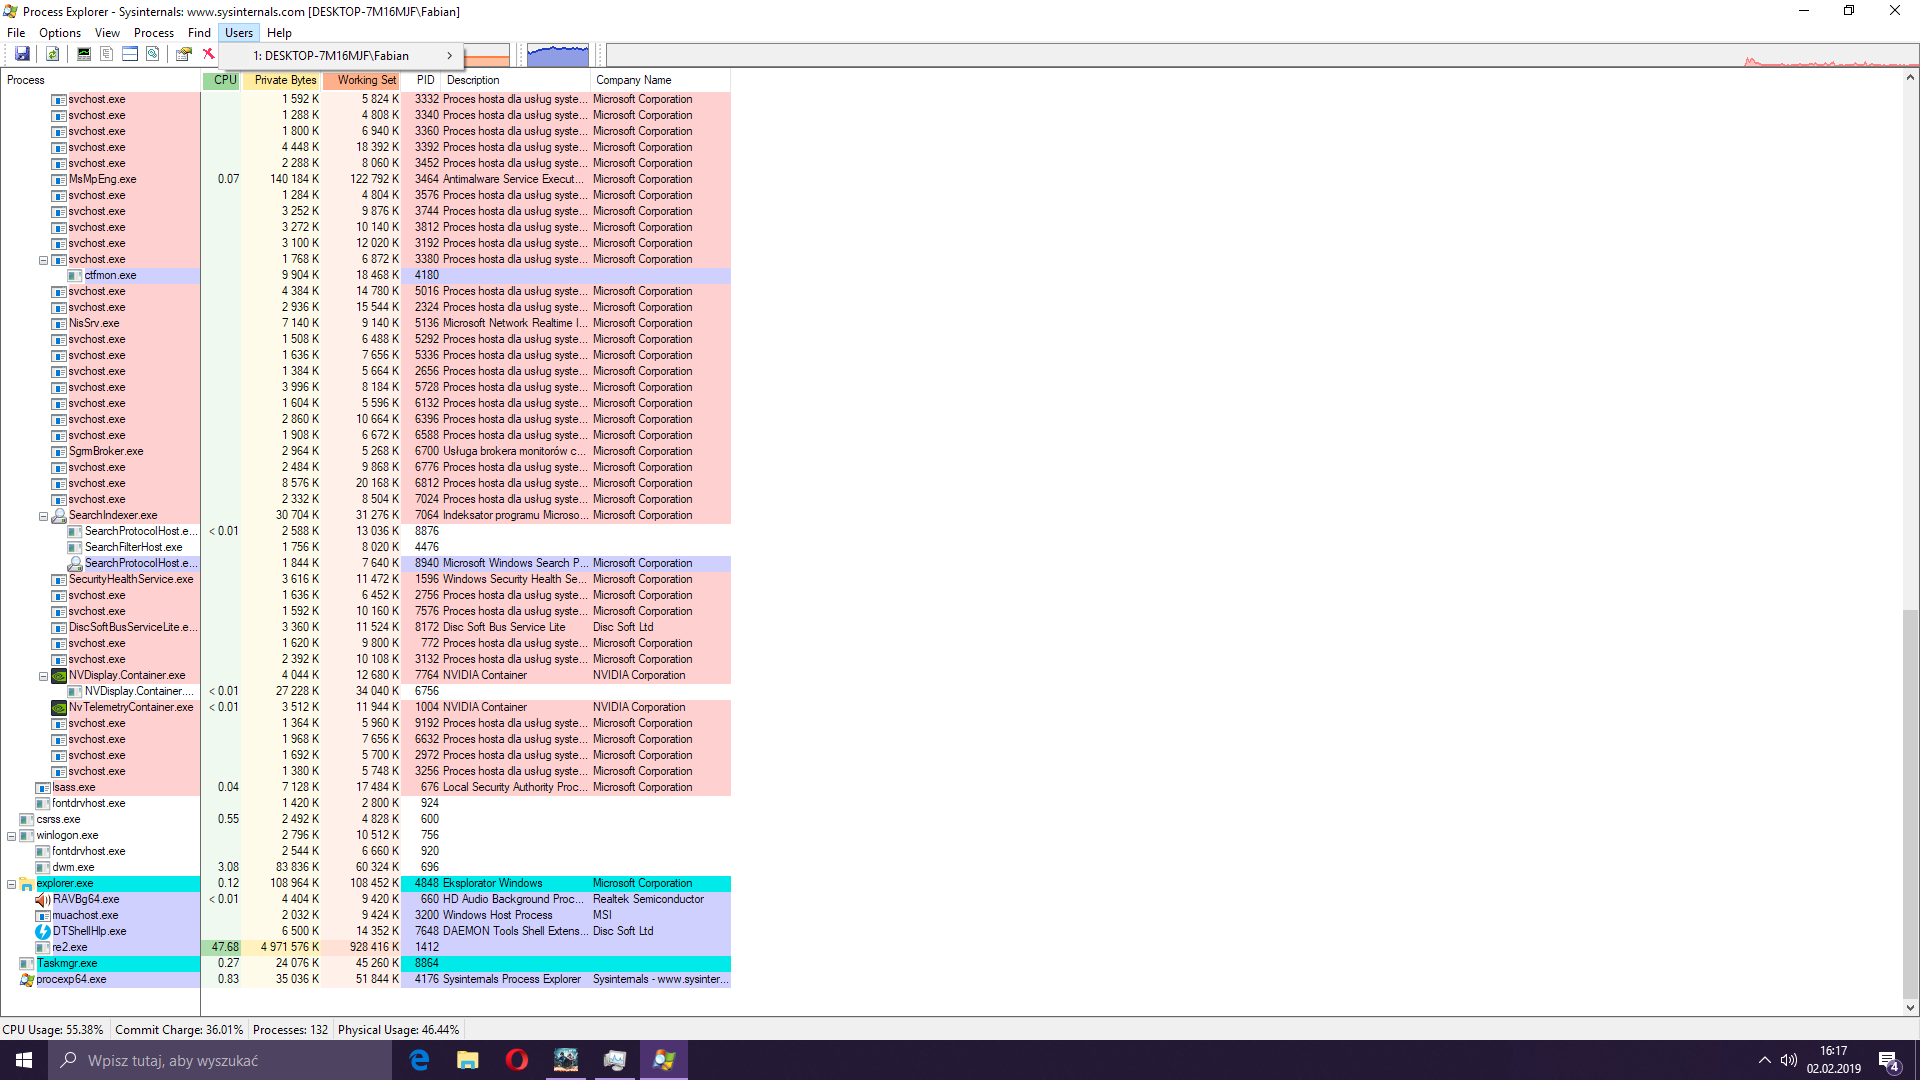Collapse the NVDisplay.Container.exe tree node

(x=43, y=677)
